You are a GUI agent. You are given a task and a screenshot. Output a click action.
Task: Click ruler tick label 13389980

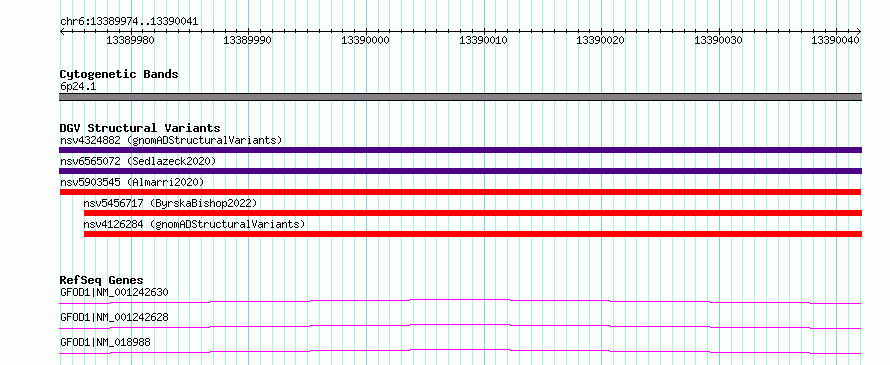click(130, 40)
